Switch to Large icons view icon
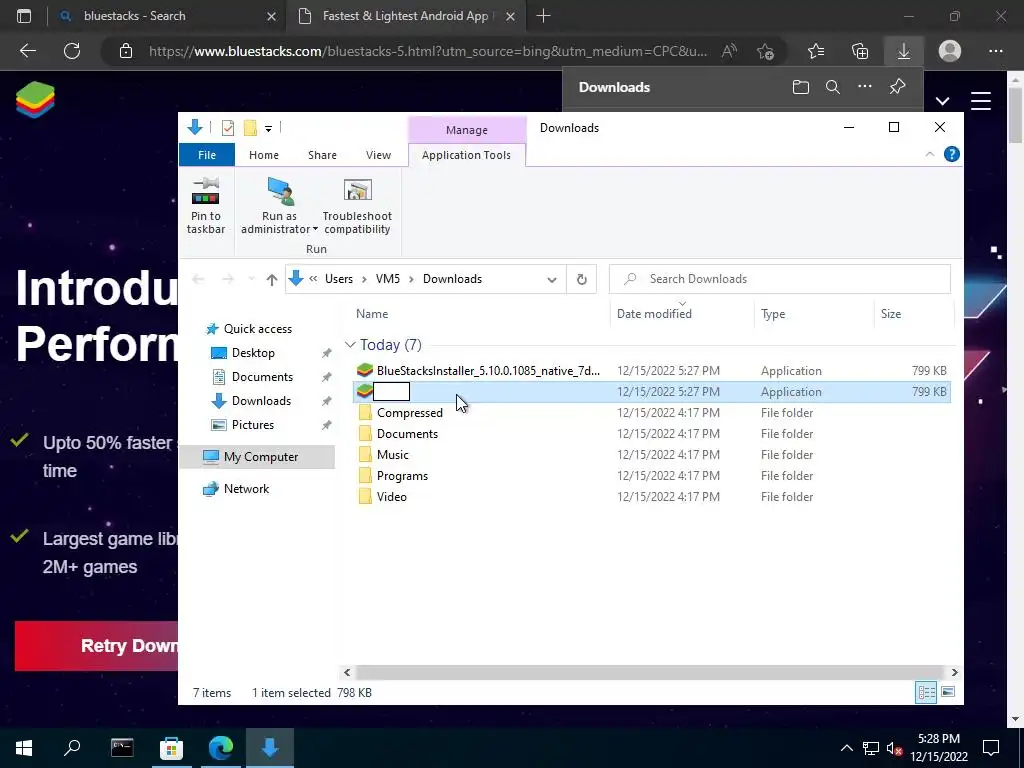The width and height of the screenshot is (1024, 768). pos(948,692)
